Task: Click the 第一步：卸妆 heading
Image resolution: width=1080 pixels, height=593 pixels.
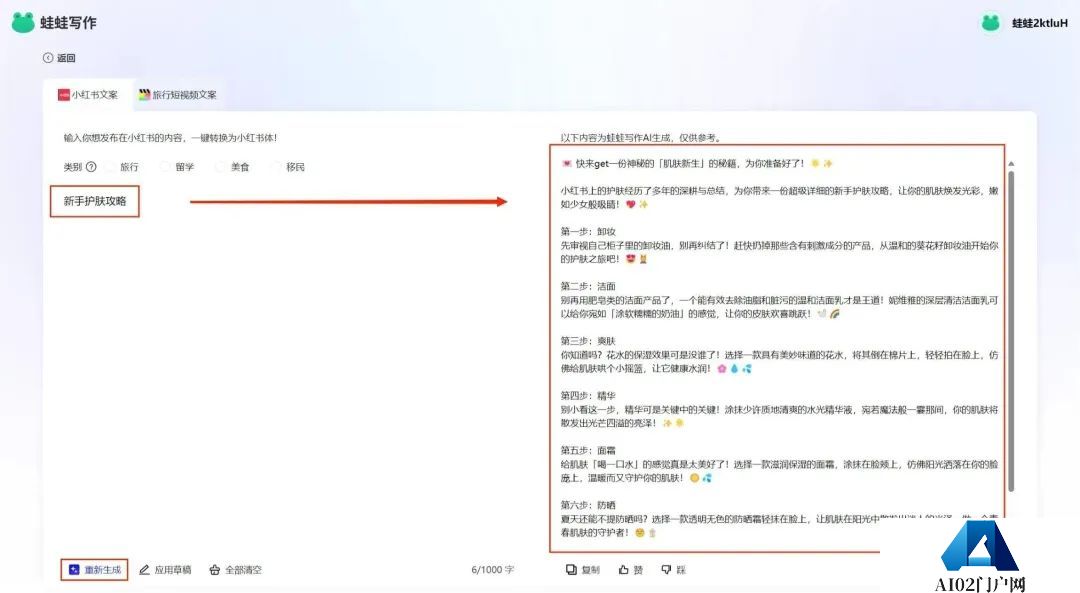Action: tap(588, 231)
